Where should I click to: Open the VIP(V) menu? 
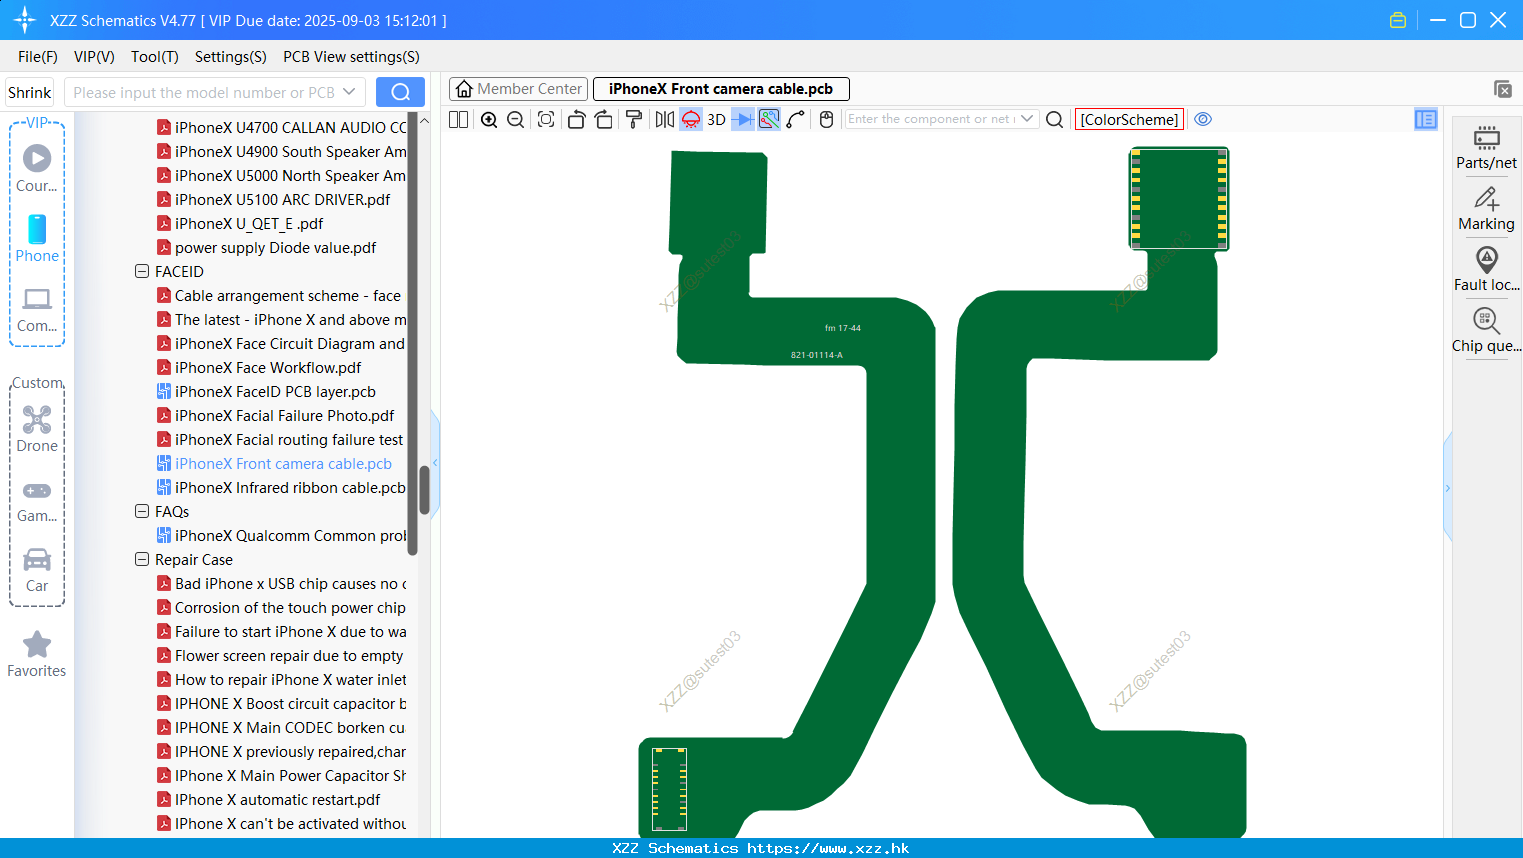coord(94,57)
